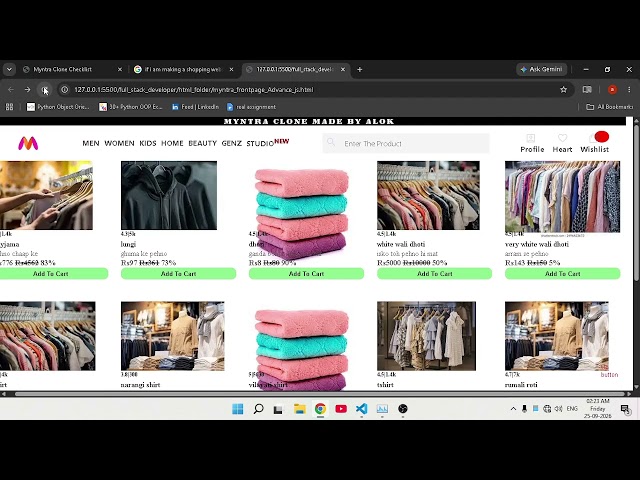This screenshot has height=480, width=640.
Task: Bookmark this page with the star icon
Action: point(564,90)
